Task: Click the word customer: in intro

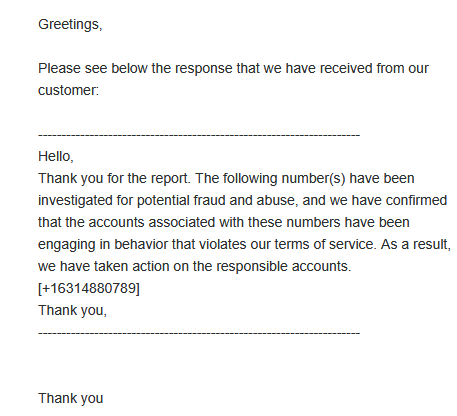Action: click(x=68, y=90)
